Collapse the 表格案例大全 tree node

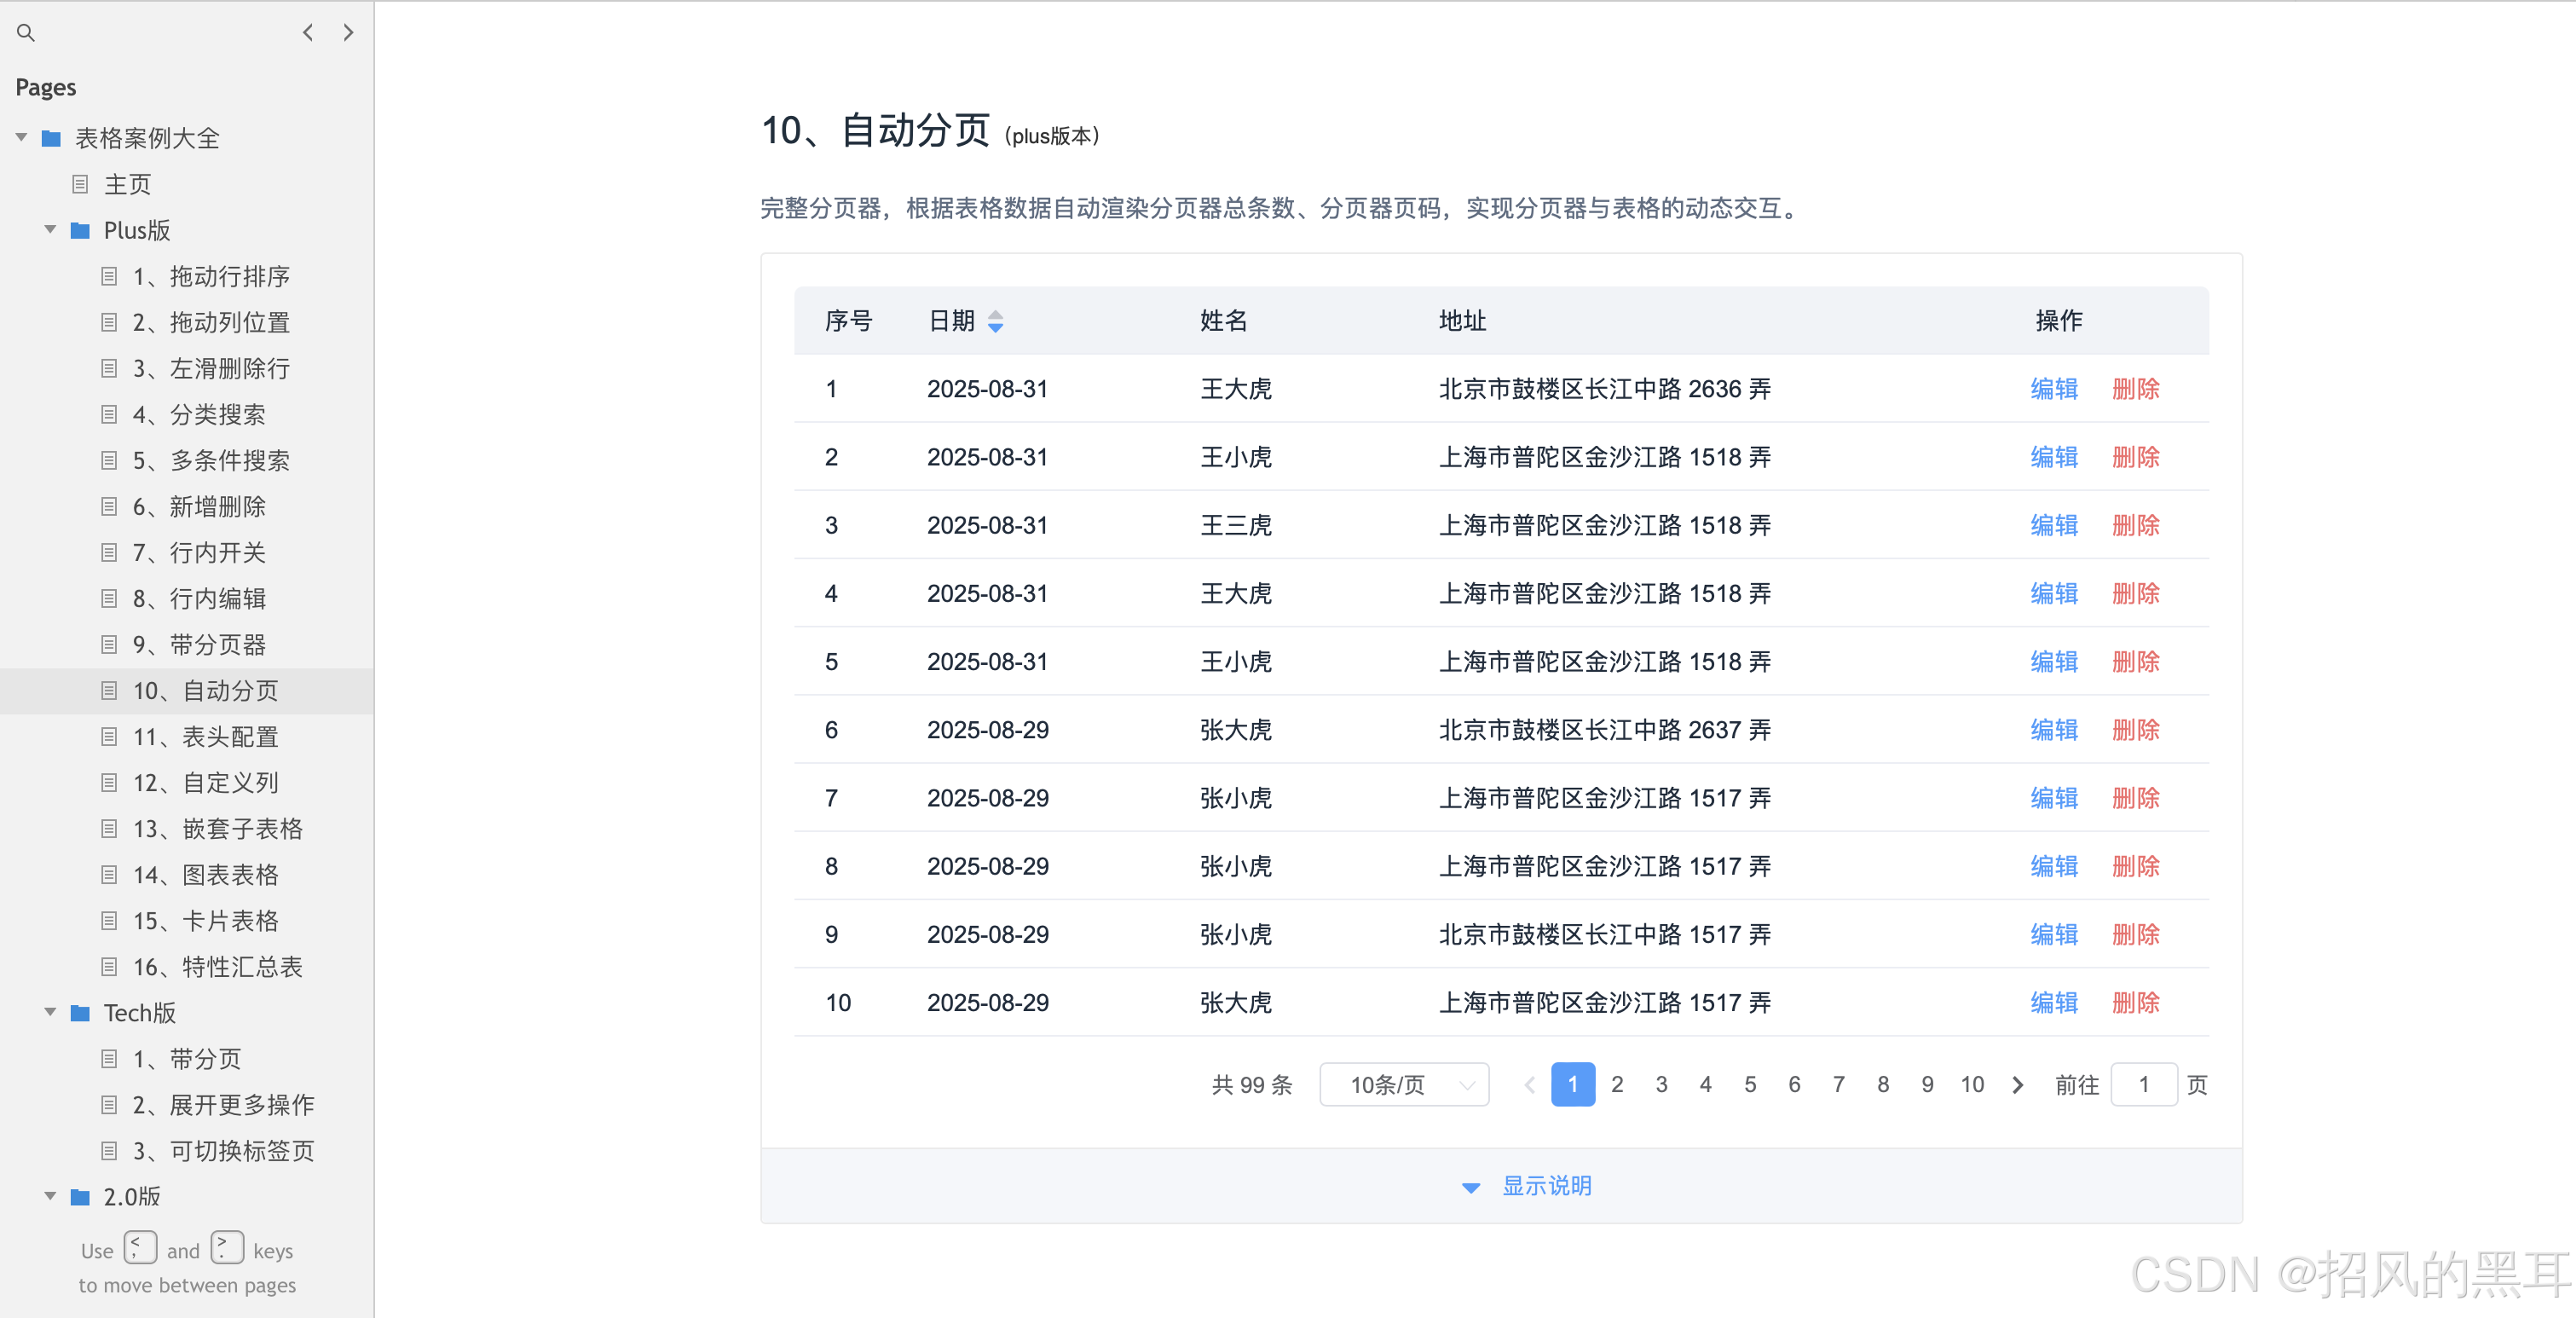click(x=21, y=138)
